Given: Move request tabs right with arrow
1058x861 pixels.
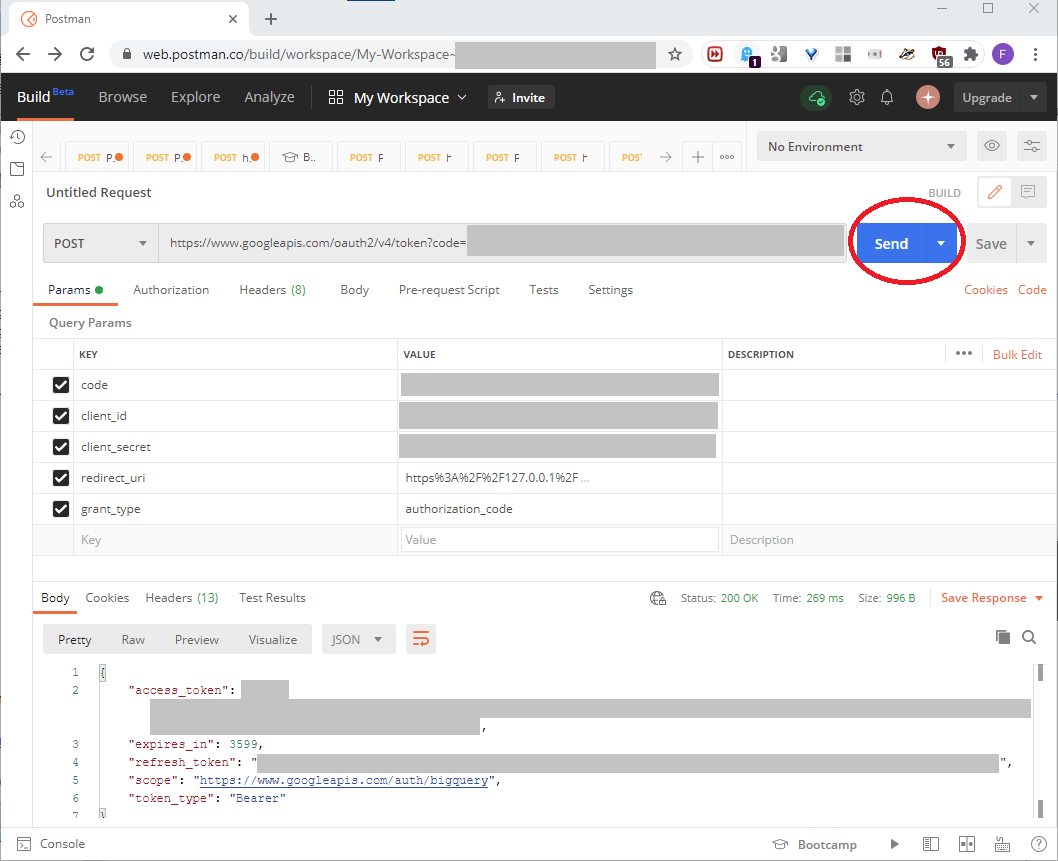Looking at the screenshot, I should (x=665, y=157).
